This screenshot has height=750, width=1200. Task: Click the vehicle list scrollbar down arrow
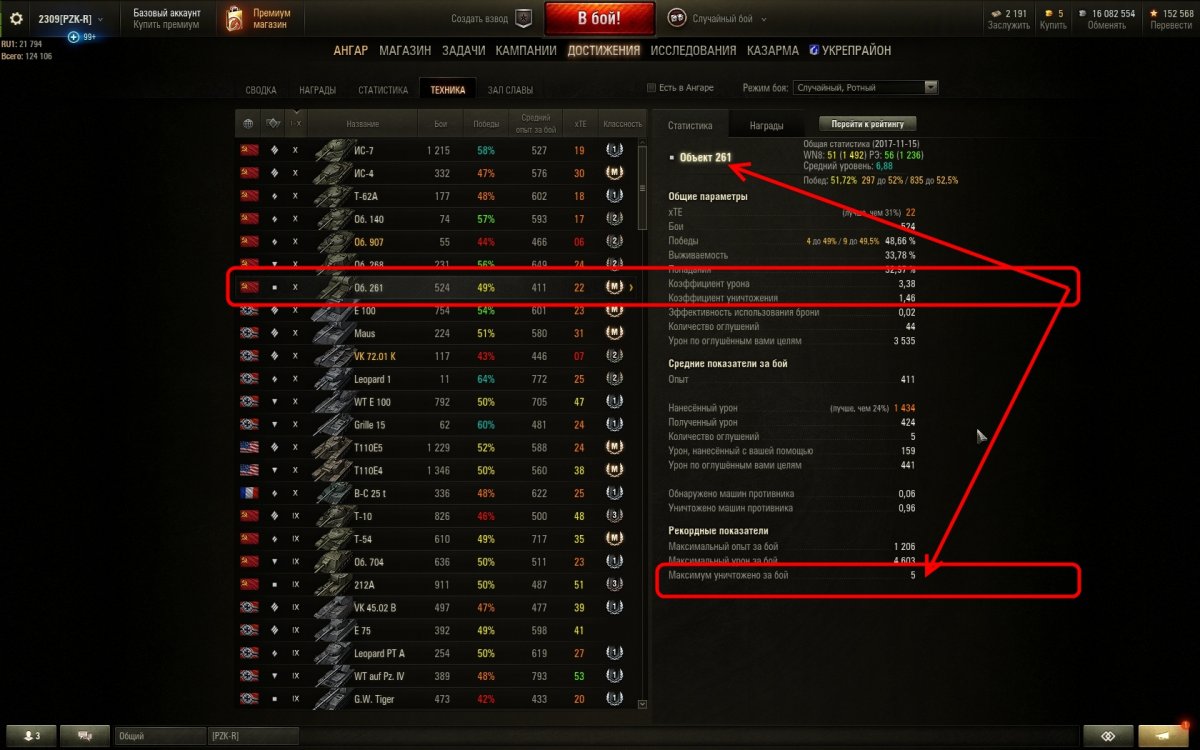[642, 704]
